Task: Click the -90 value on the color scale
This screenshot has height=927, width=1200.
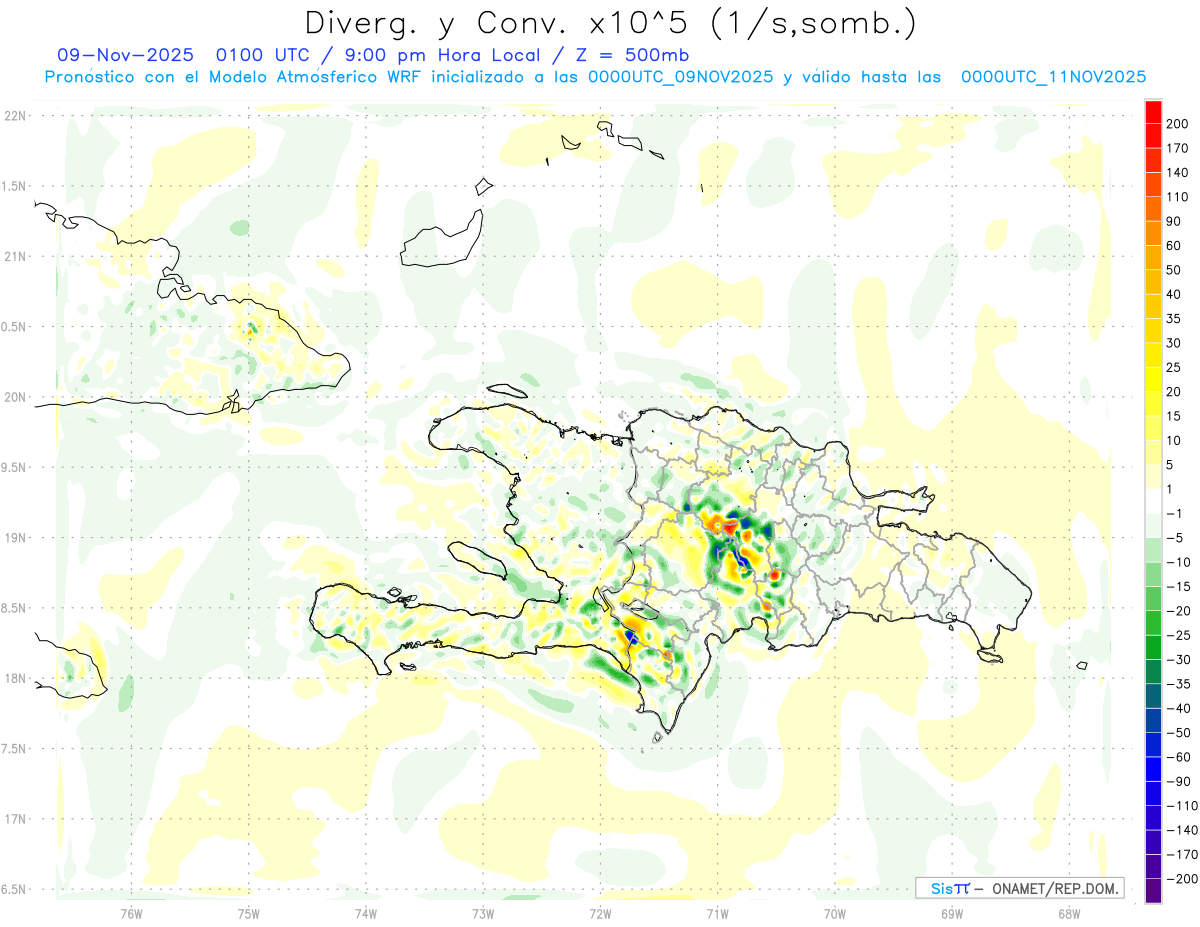Action: pos(1177,781)
